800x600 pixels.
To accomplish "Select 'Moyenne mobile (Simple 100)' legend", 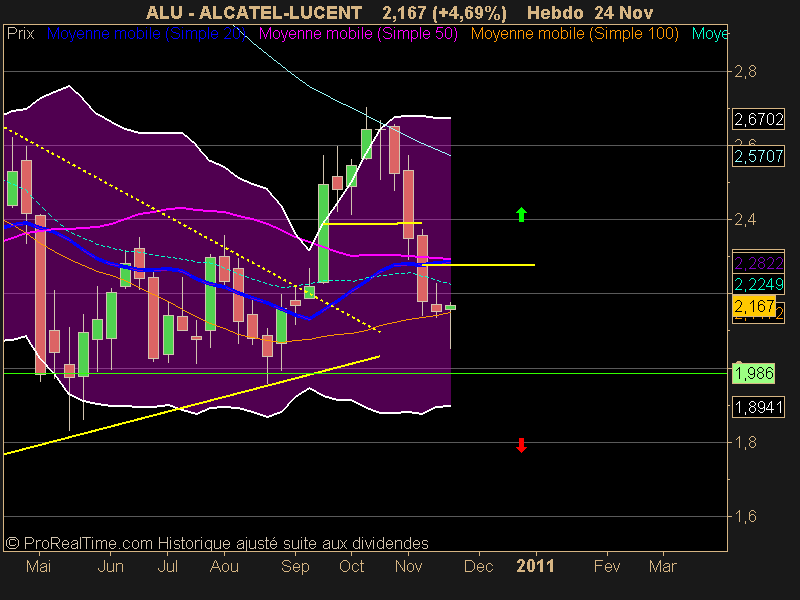I will pos(574,34).
